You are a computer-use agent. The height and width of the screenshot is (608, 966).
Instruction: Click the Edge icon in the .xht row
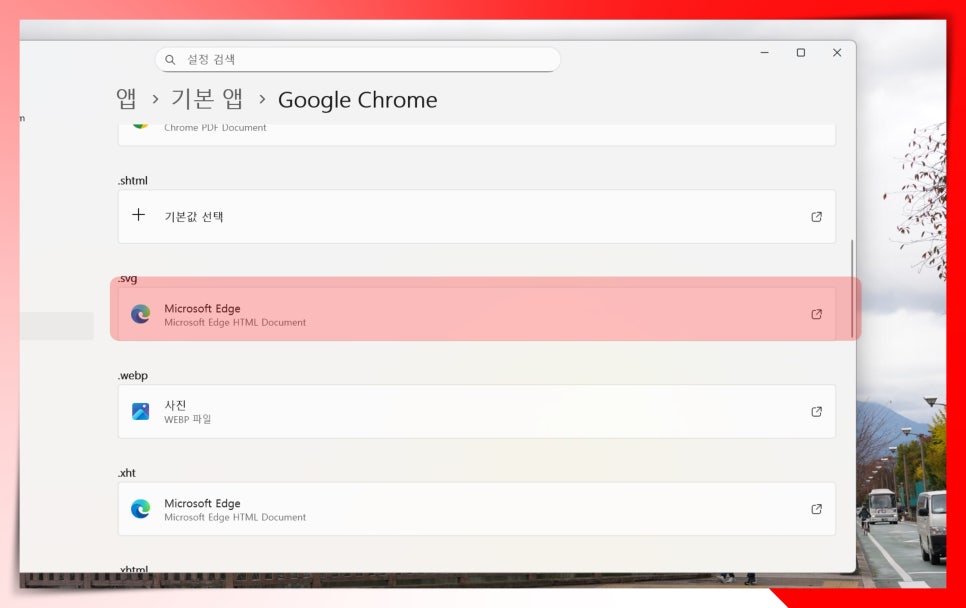tap(140, 509)
